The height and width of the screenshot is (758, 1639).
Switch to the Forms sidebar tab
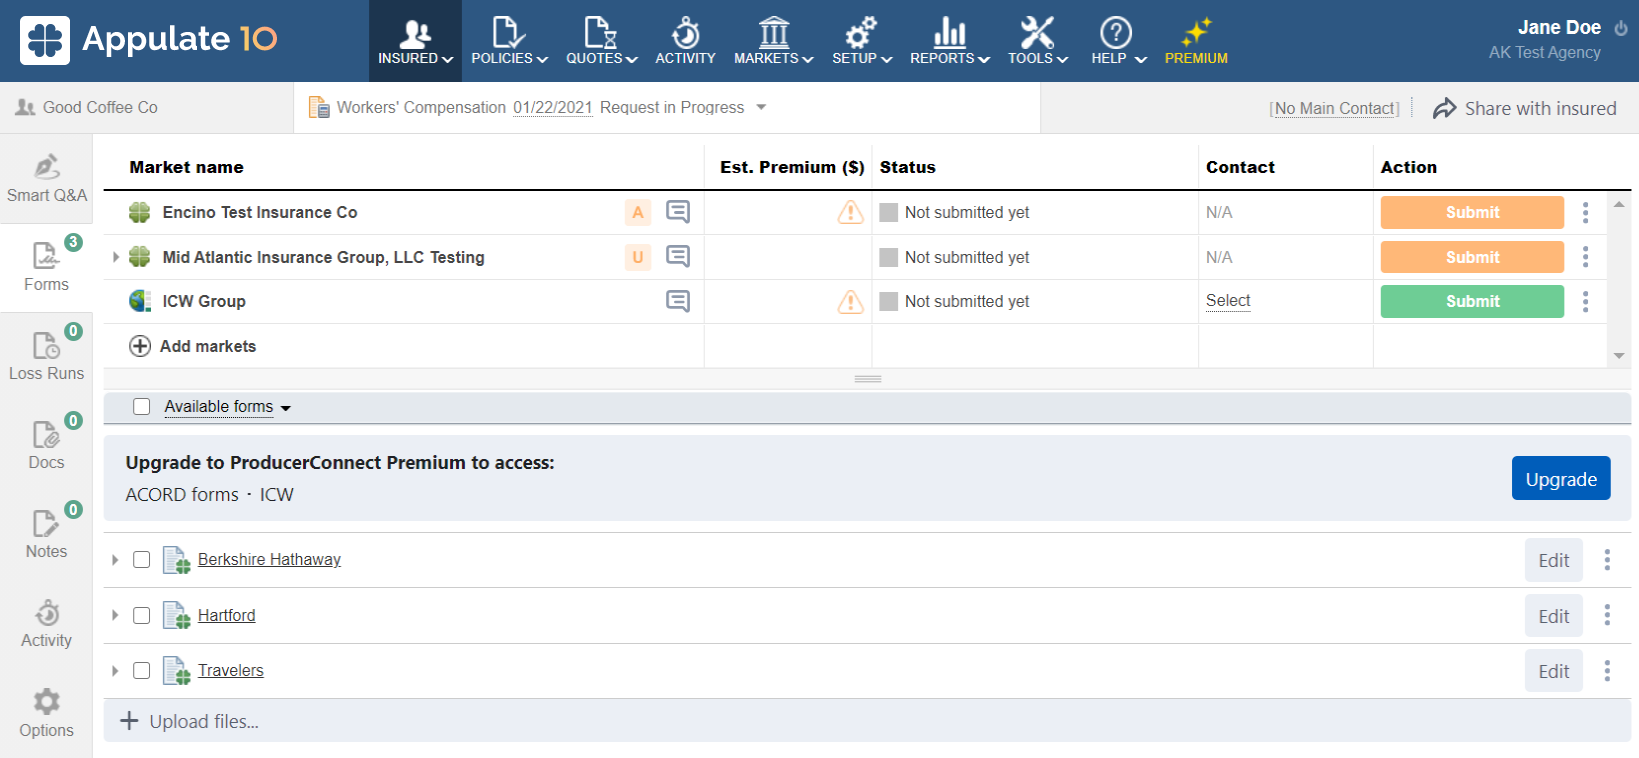point(46,267)
